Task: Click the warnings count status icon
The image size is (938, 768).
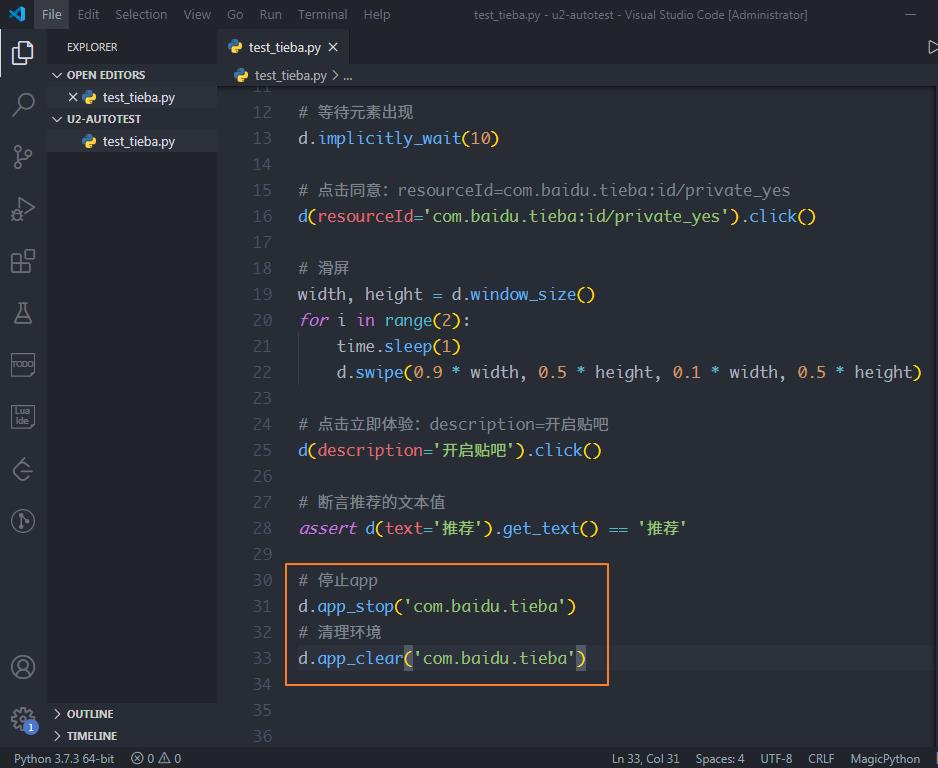Action: coord(170,758)
